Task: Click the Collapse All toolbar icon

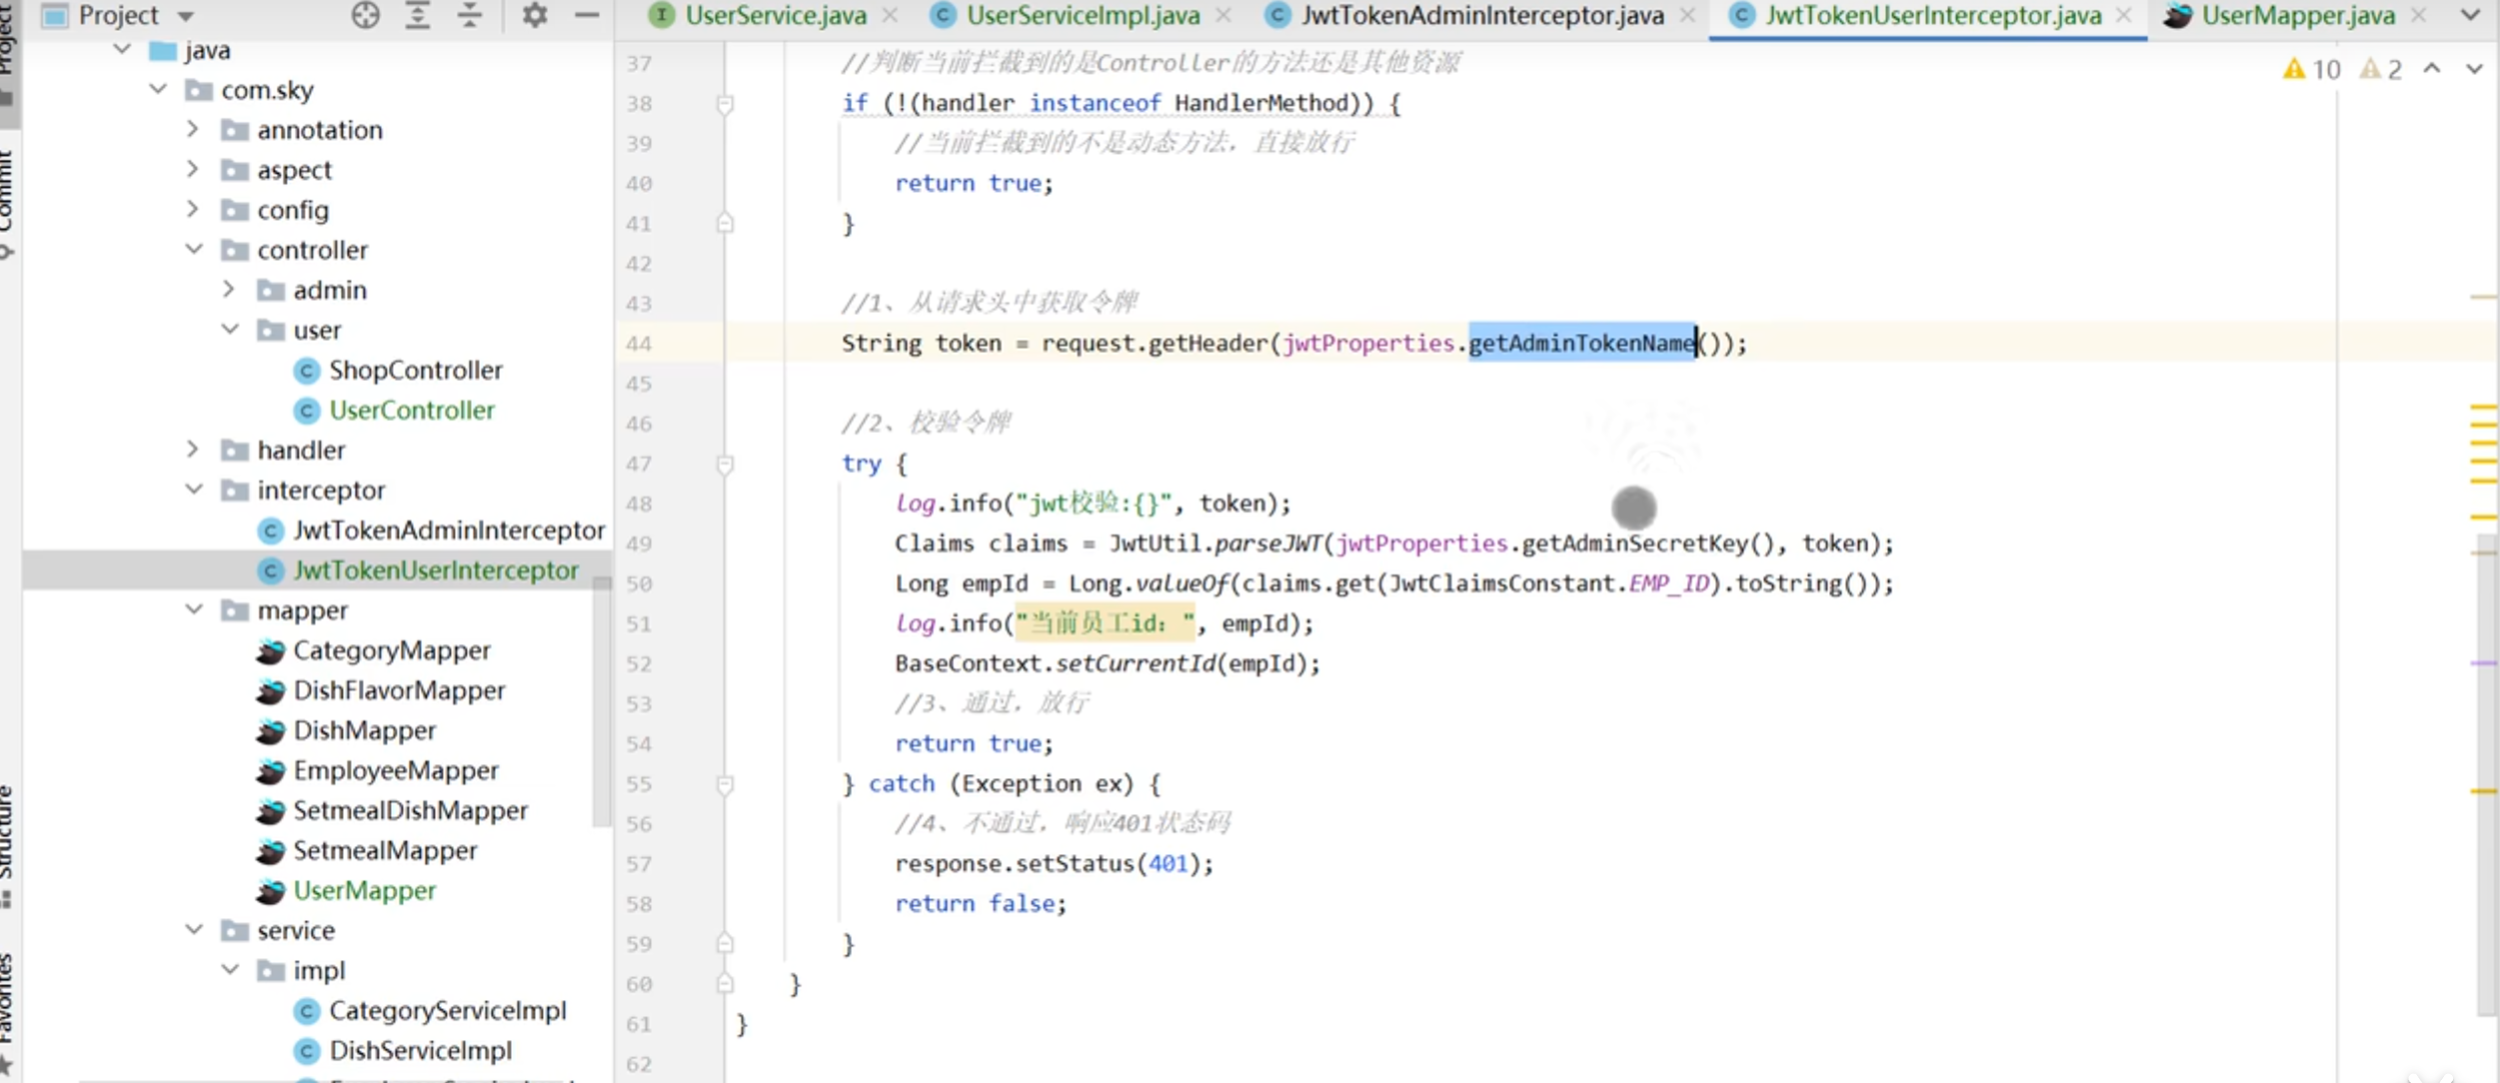Action: [470, 15]
